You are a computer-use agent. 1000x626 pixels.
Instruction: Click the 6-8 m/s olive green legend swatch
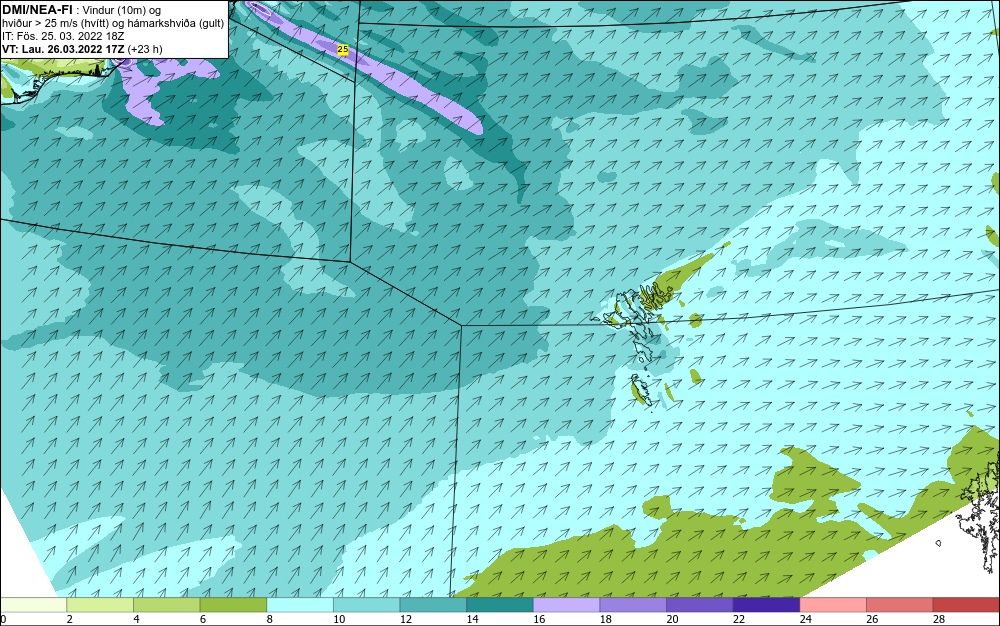(233, 605)
